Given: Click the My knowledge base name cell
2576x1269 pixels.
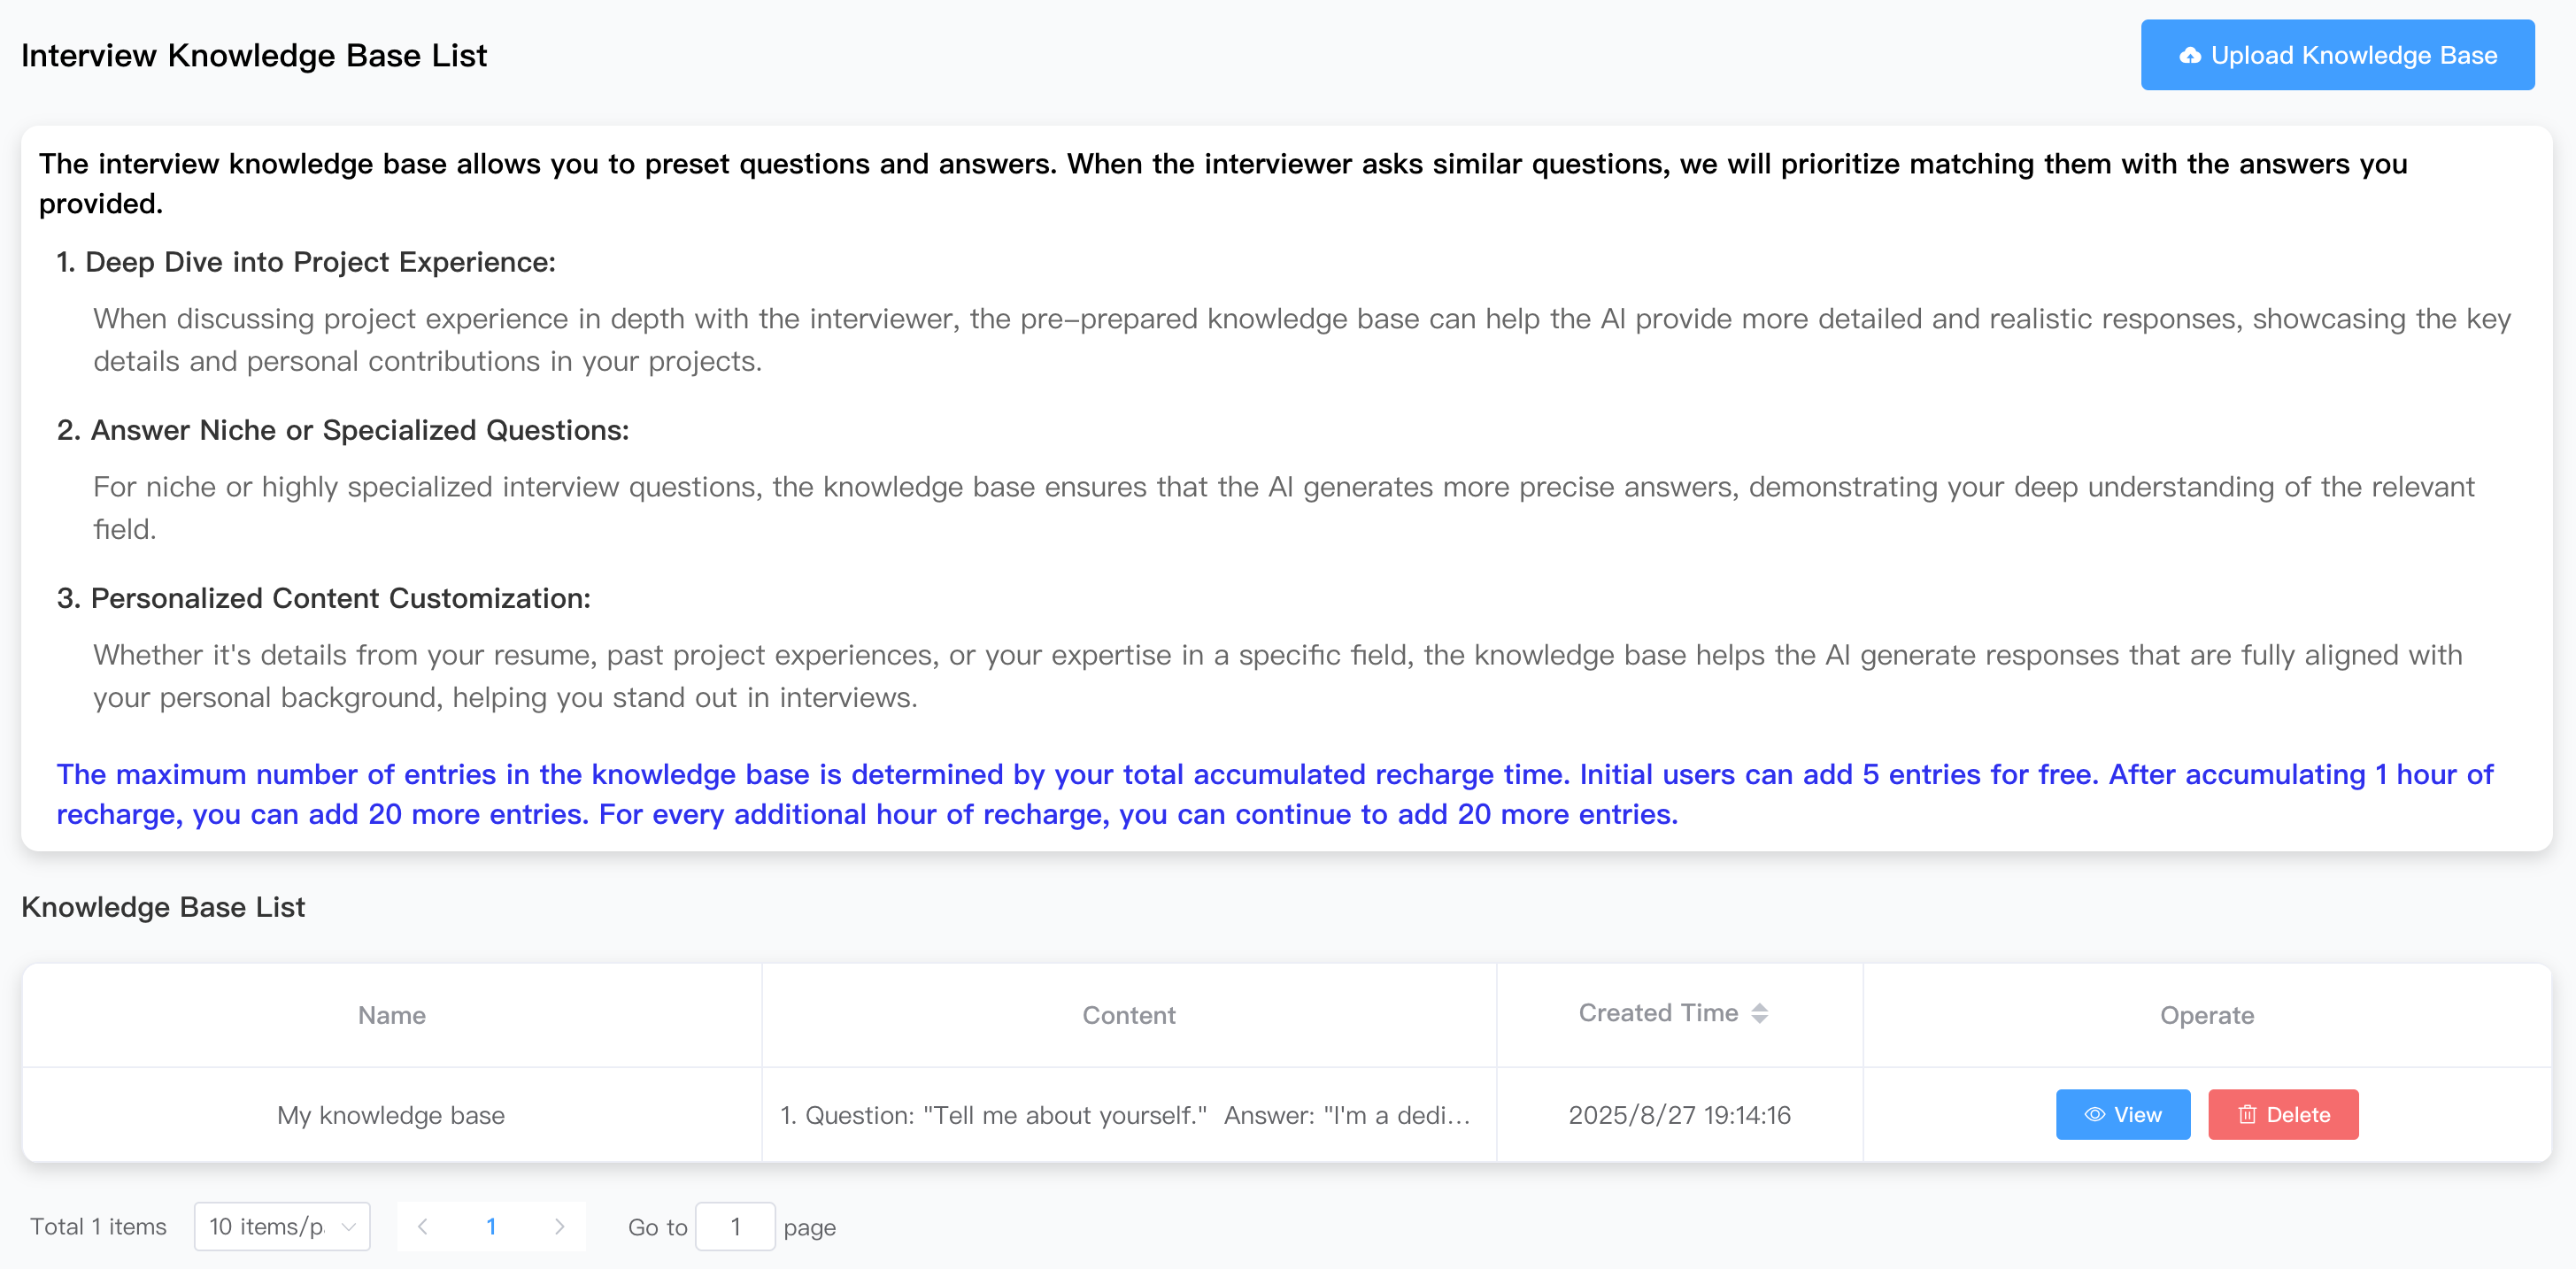Looking at the screenshot, I should coord(391,1115).
